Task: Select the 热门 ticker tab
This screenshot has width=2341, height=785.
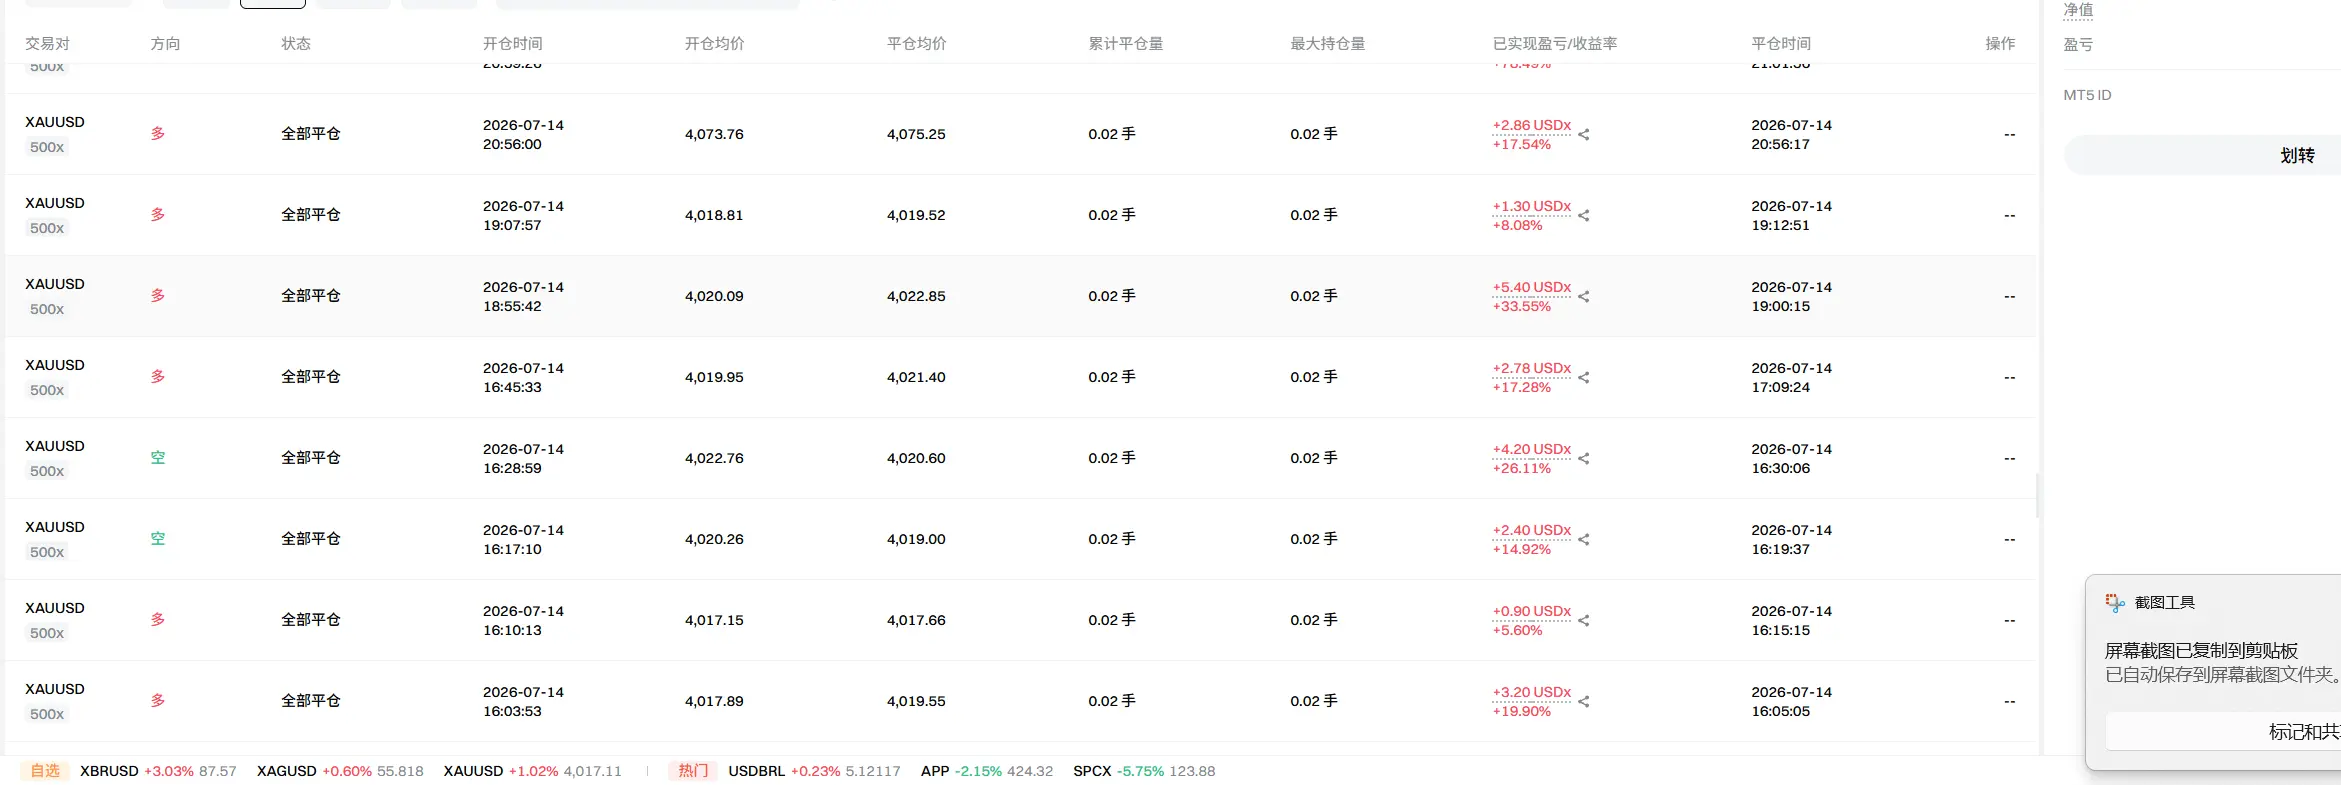Action: tap(693, 771)
